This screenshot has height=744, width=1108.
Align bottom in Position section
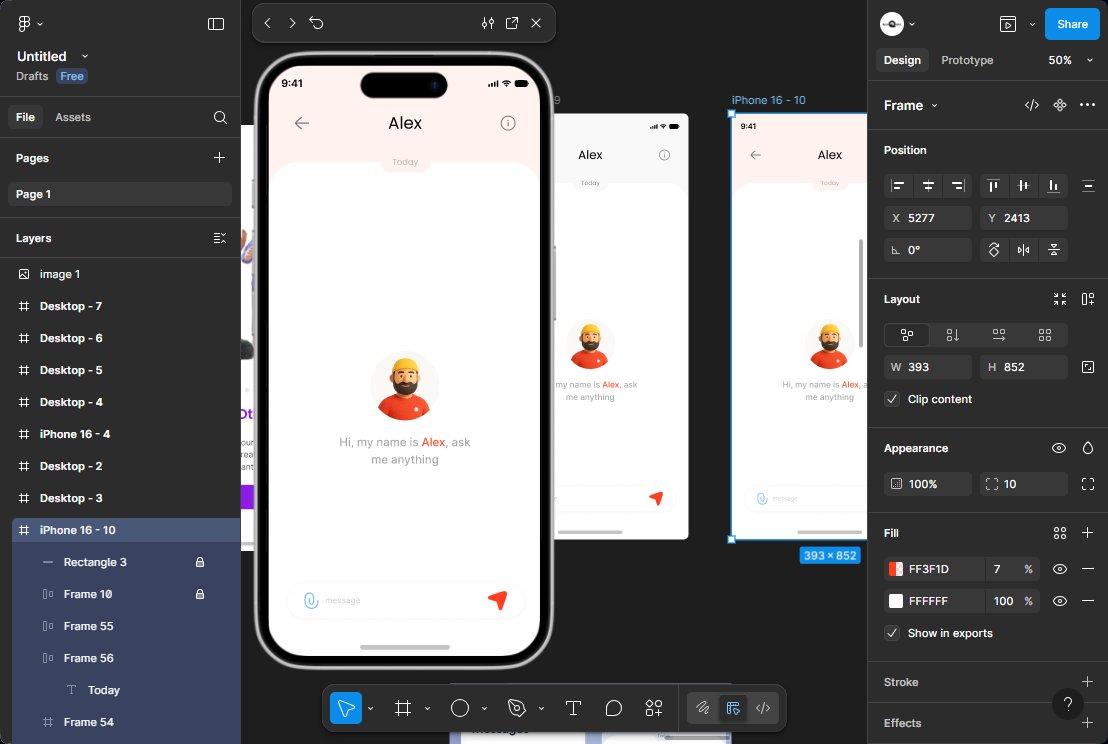point(1054,186)
